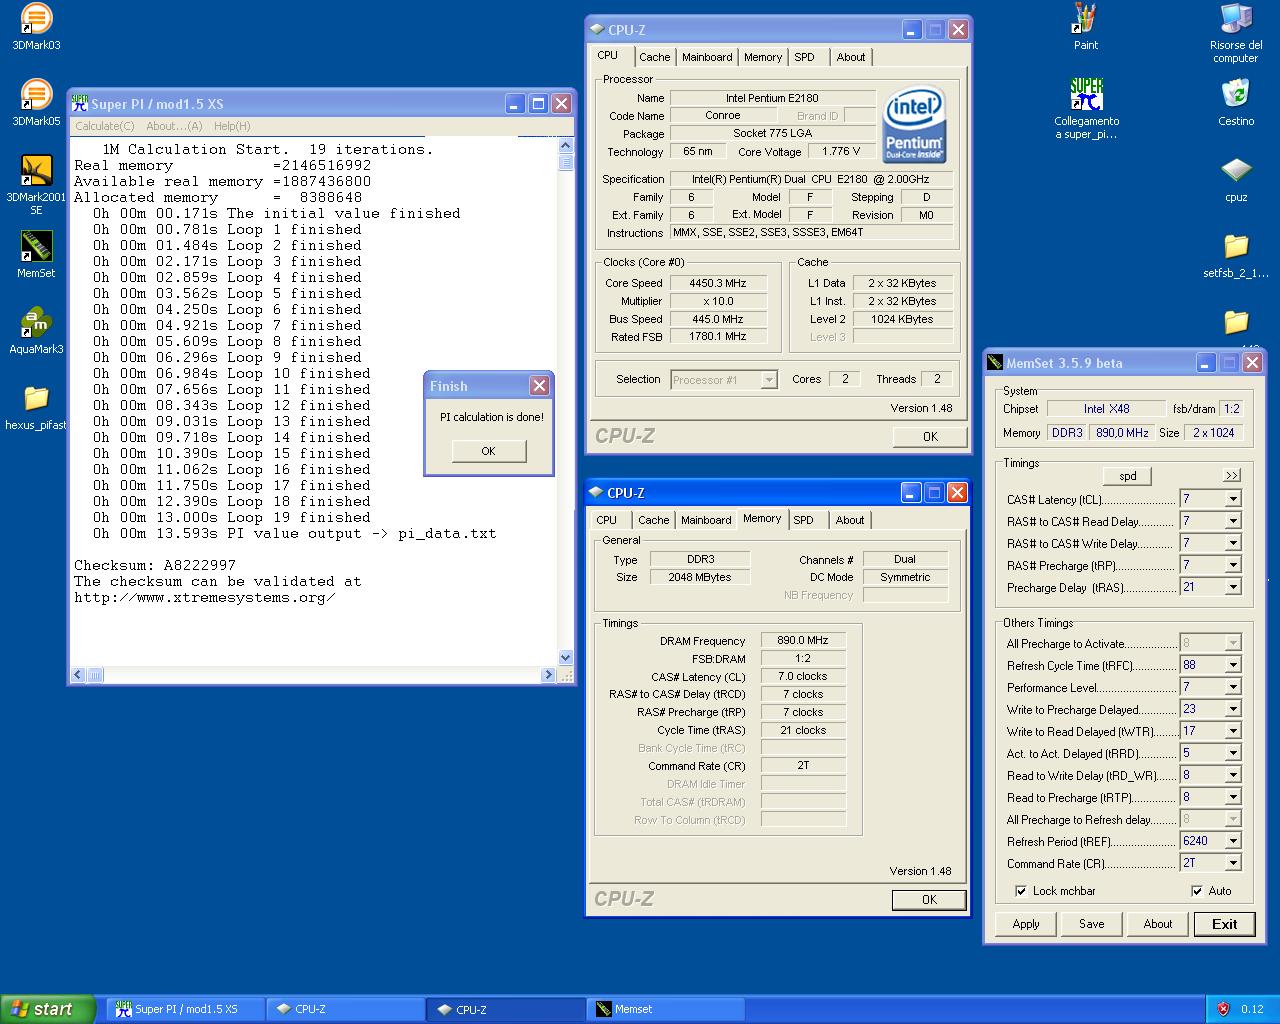
Task: Open the Performance Level dropdown
Action: pos(1233,687)
